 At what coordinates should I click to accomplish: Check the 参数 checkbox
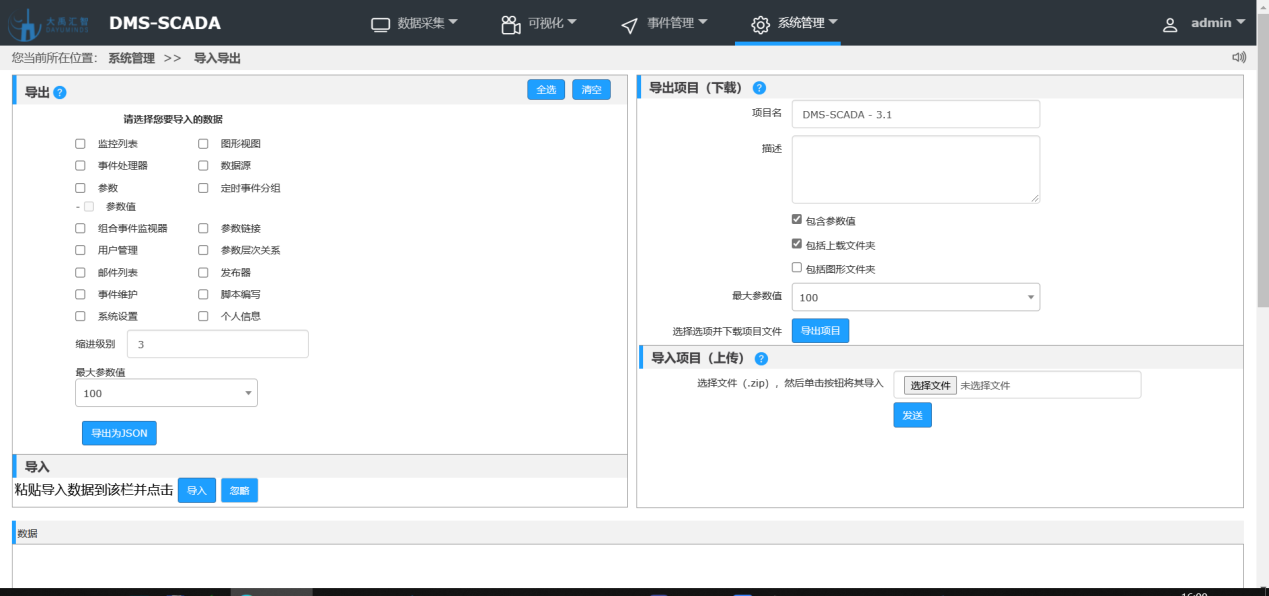point(80,188)
